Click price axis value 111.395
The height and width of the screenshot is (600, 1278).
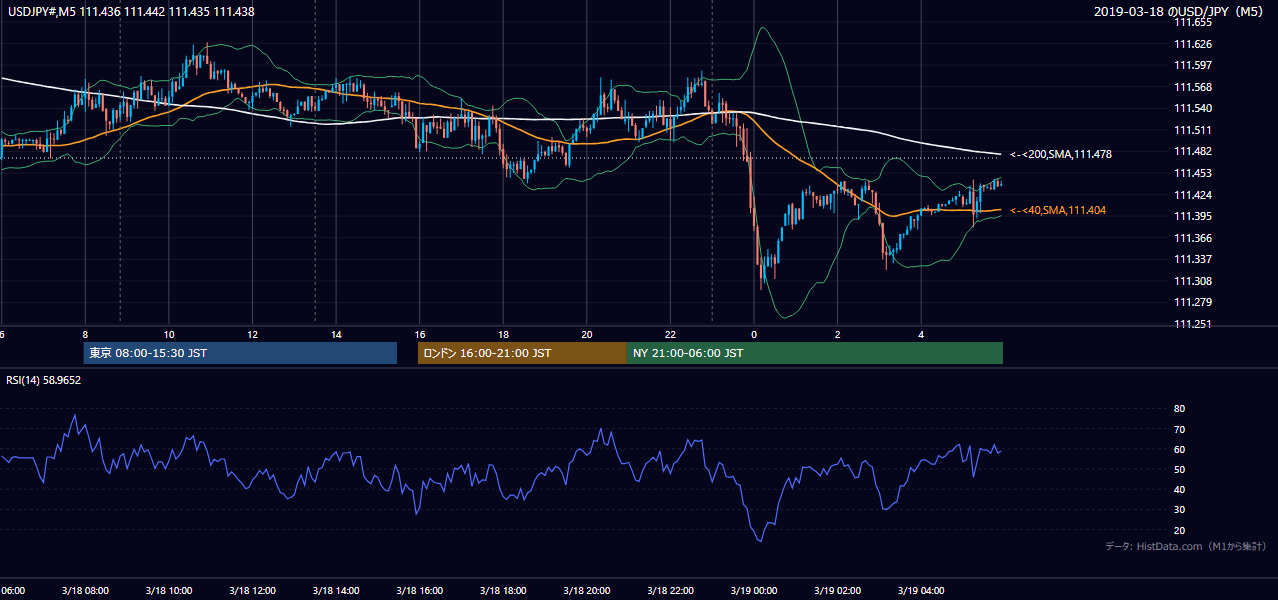tap(1194, 216)
